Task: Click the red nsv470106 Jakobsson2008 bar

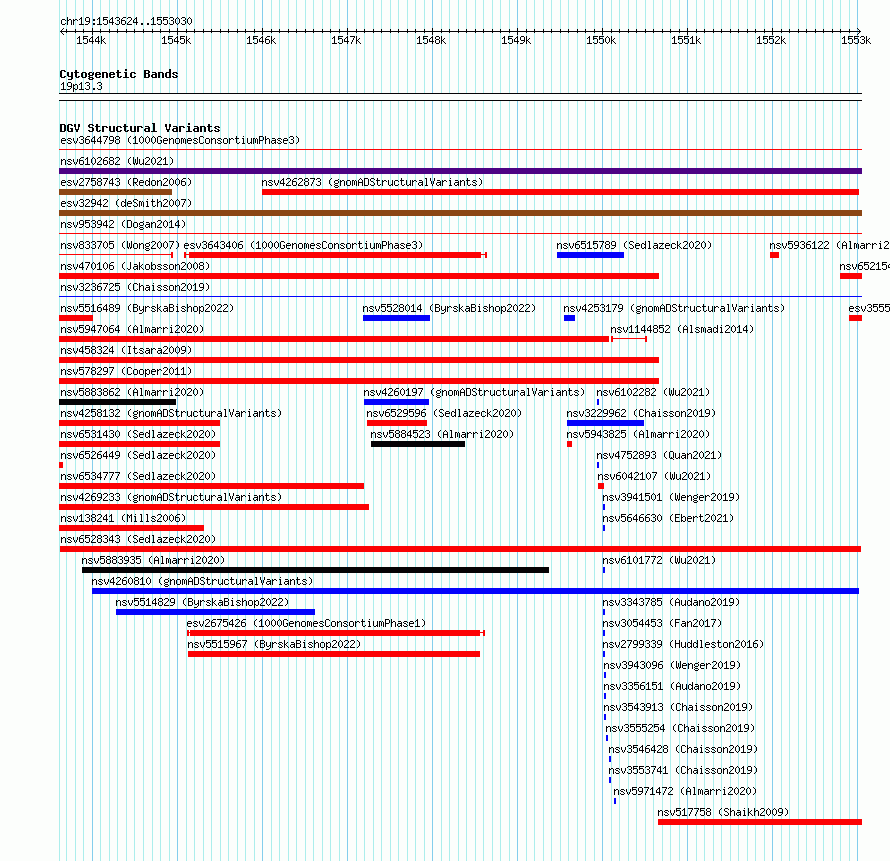Action: pyautogui.click(x=359, y=276)
